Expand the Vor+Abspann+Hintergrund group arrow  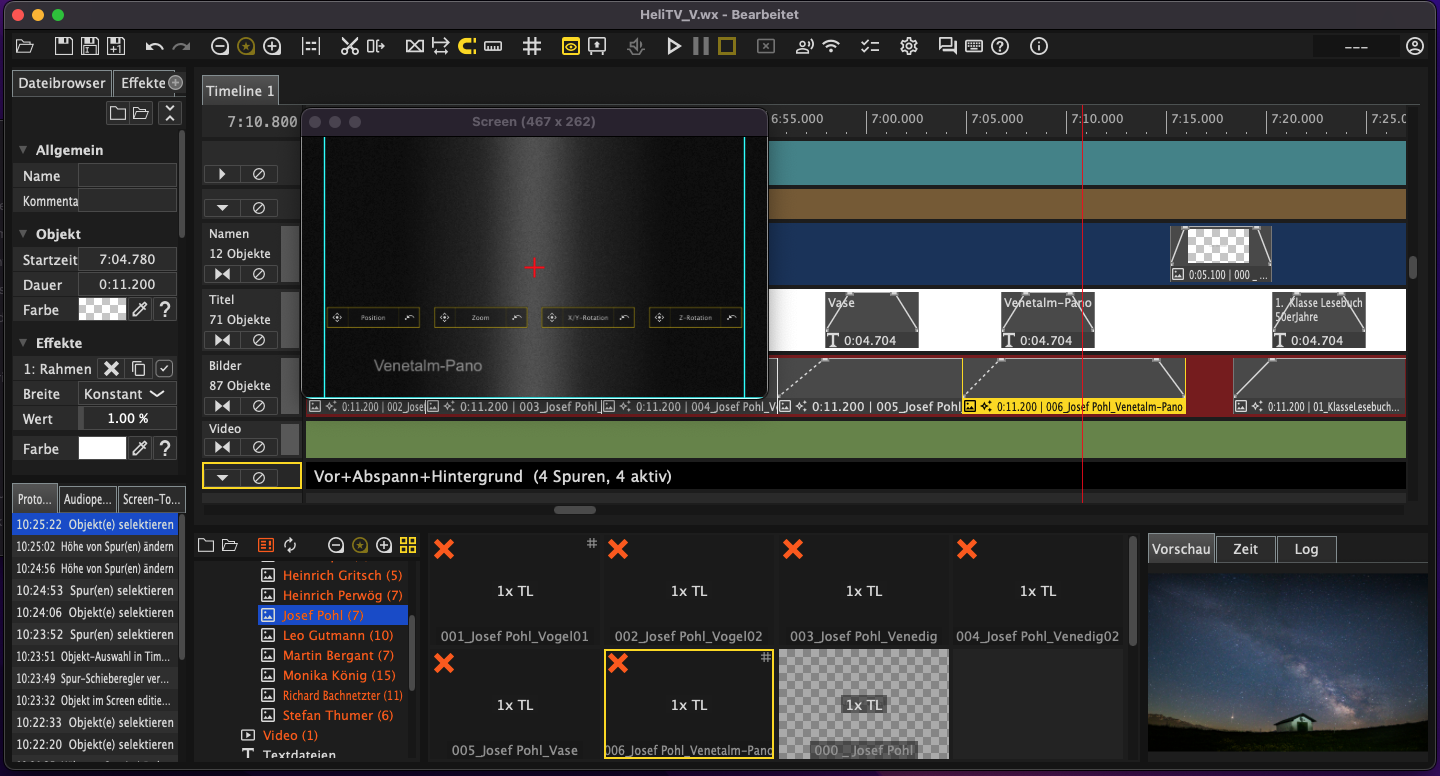[222, 478]
